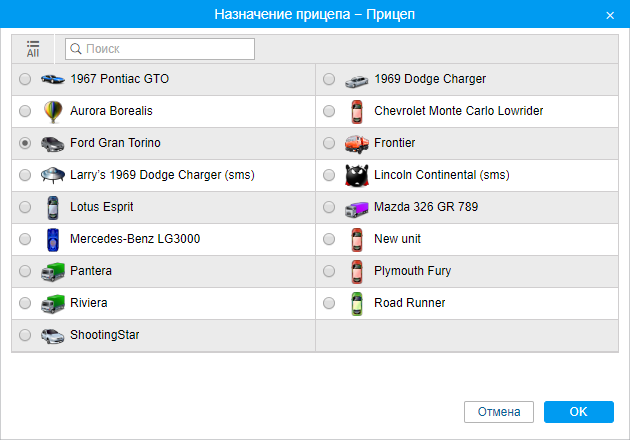The width and height of the screenshot is (630, 440).
Task: Click the Pantera green truck icon
Action: point(52,271)
